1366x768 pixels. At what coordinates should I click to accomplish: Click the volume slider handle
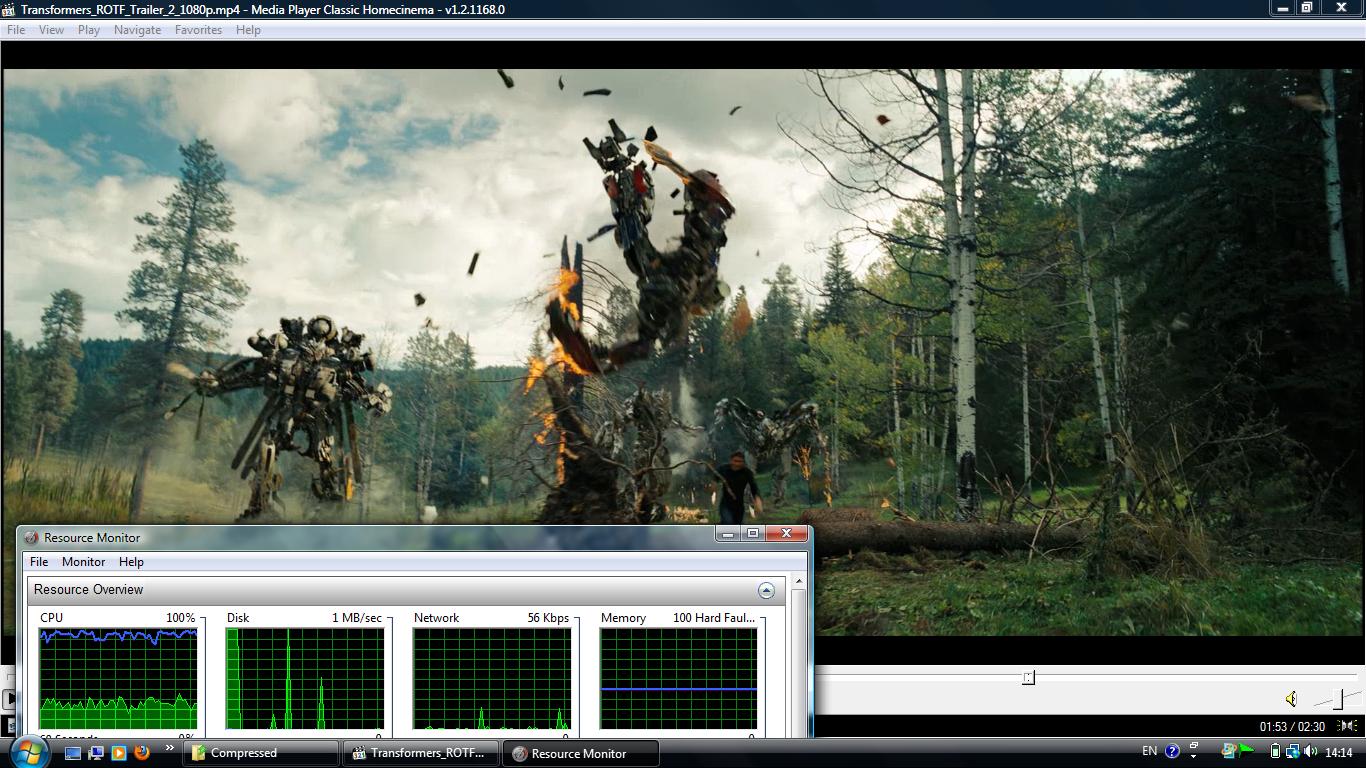tap(1338, 698)
